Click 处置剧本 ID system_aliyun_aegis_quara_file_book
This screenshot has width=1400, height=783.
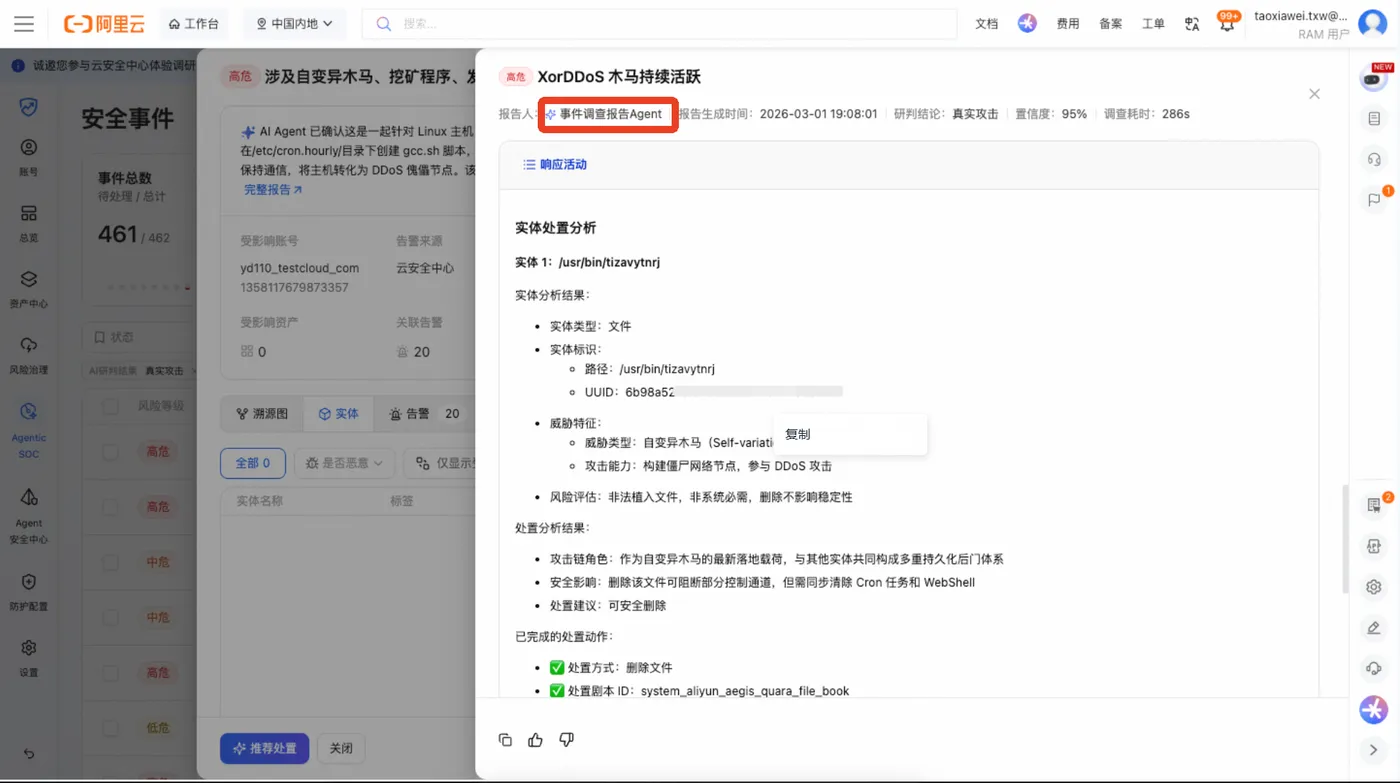click(x=744, y=691)
